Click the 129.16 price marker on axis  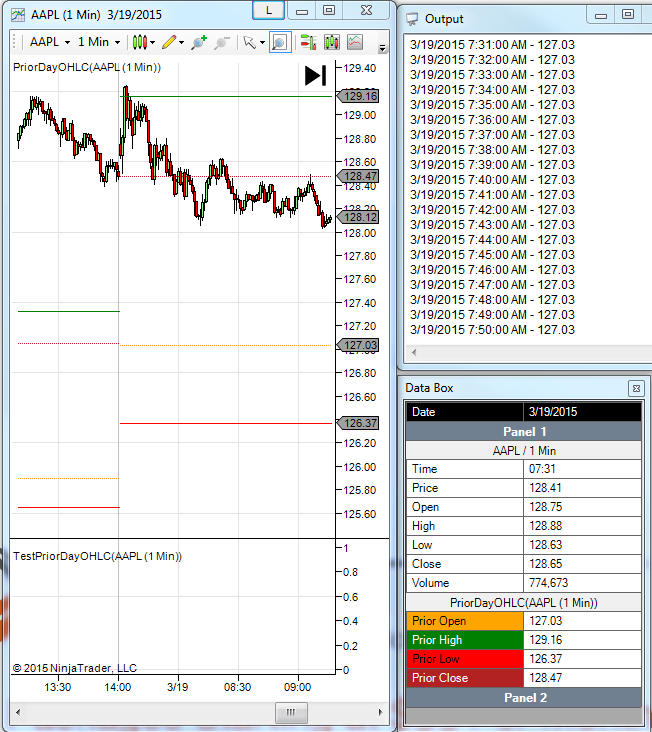(358, 96)
